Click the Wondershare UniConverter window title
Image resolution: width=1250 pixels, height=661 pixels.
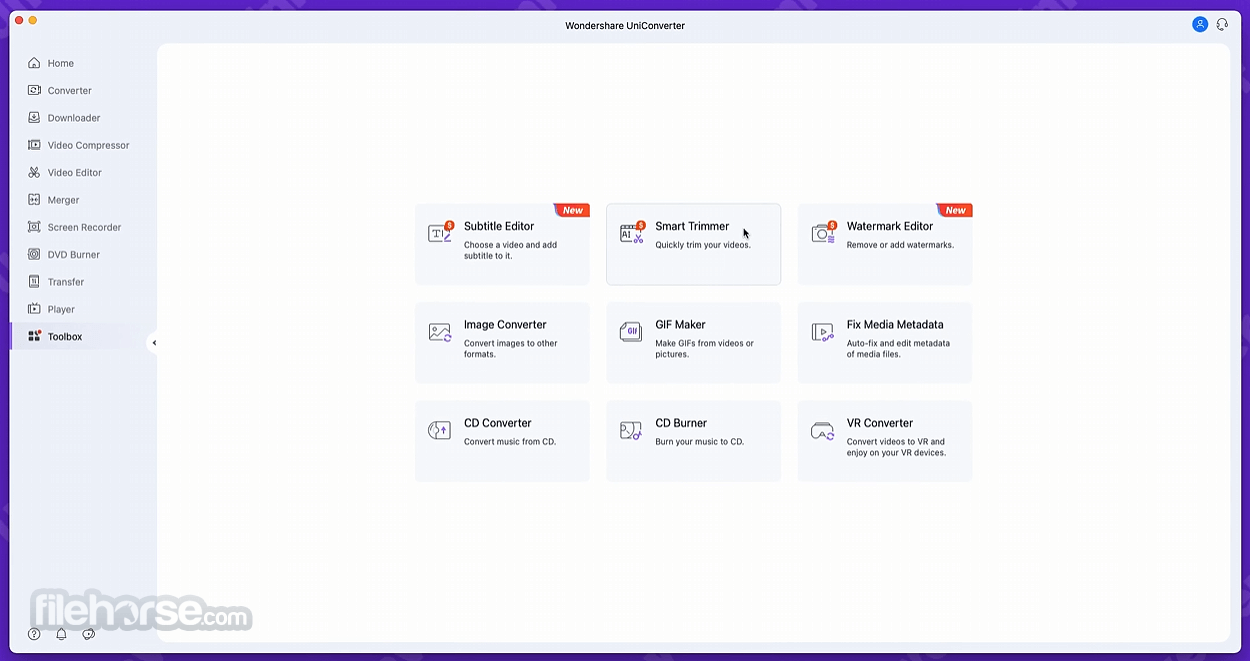[625, 25]
